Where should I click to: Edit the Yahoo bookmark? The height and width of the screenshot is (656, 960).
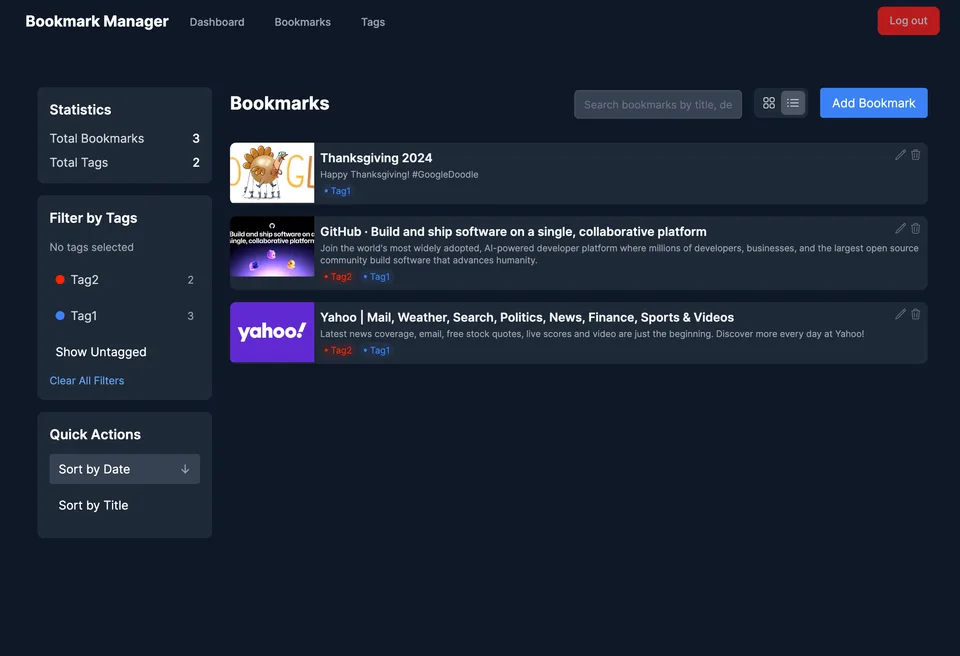pos(900,314)
